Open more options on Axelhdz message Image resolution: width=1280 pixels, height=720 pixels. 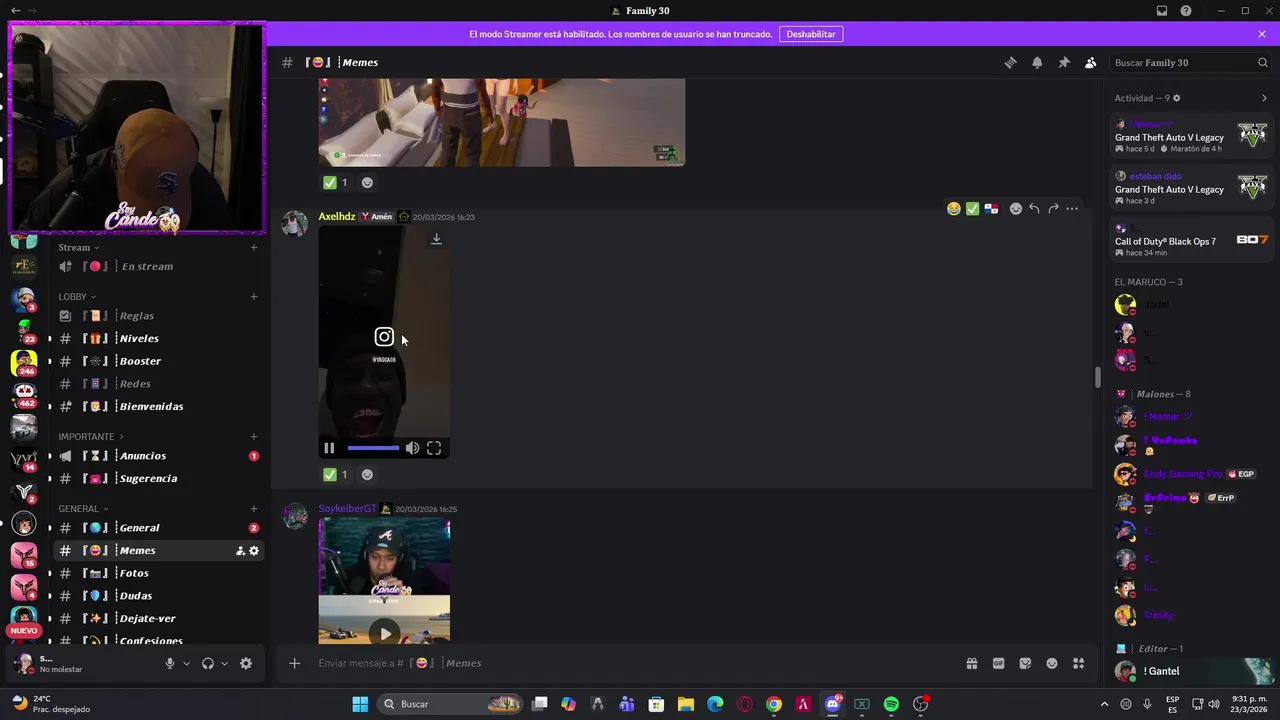tap(1072, 209)
